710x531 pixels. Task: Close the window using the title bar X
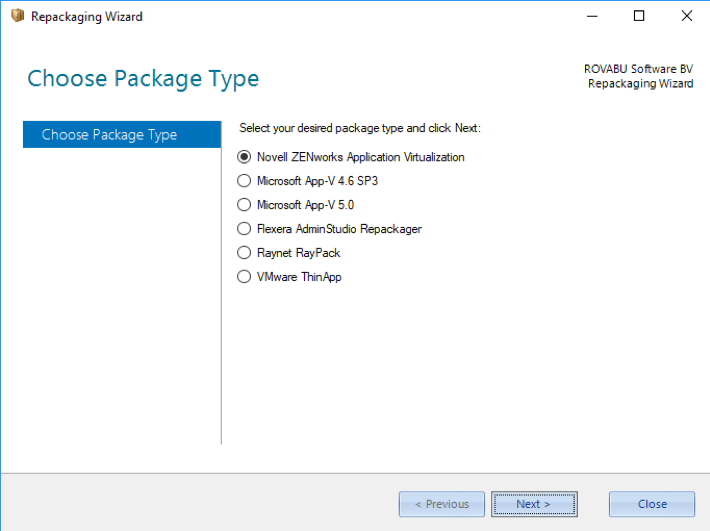(x=686, y=16)
